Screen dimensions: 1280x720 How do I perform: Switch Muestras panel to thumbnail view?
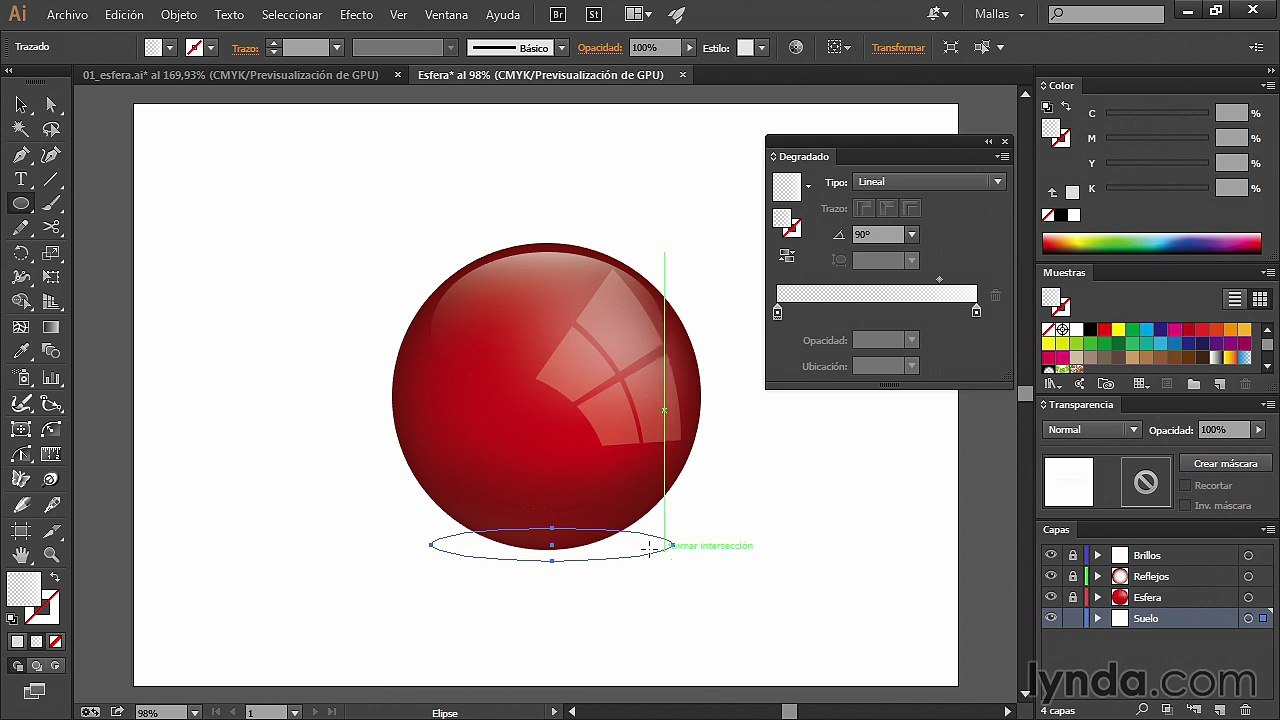[1259, 299]
